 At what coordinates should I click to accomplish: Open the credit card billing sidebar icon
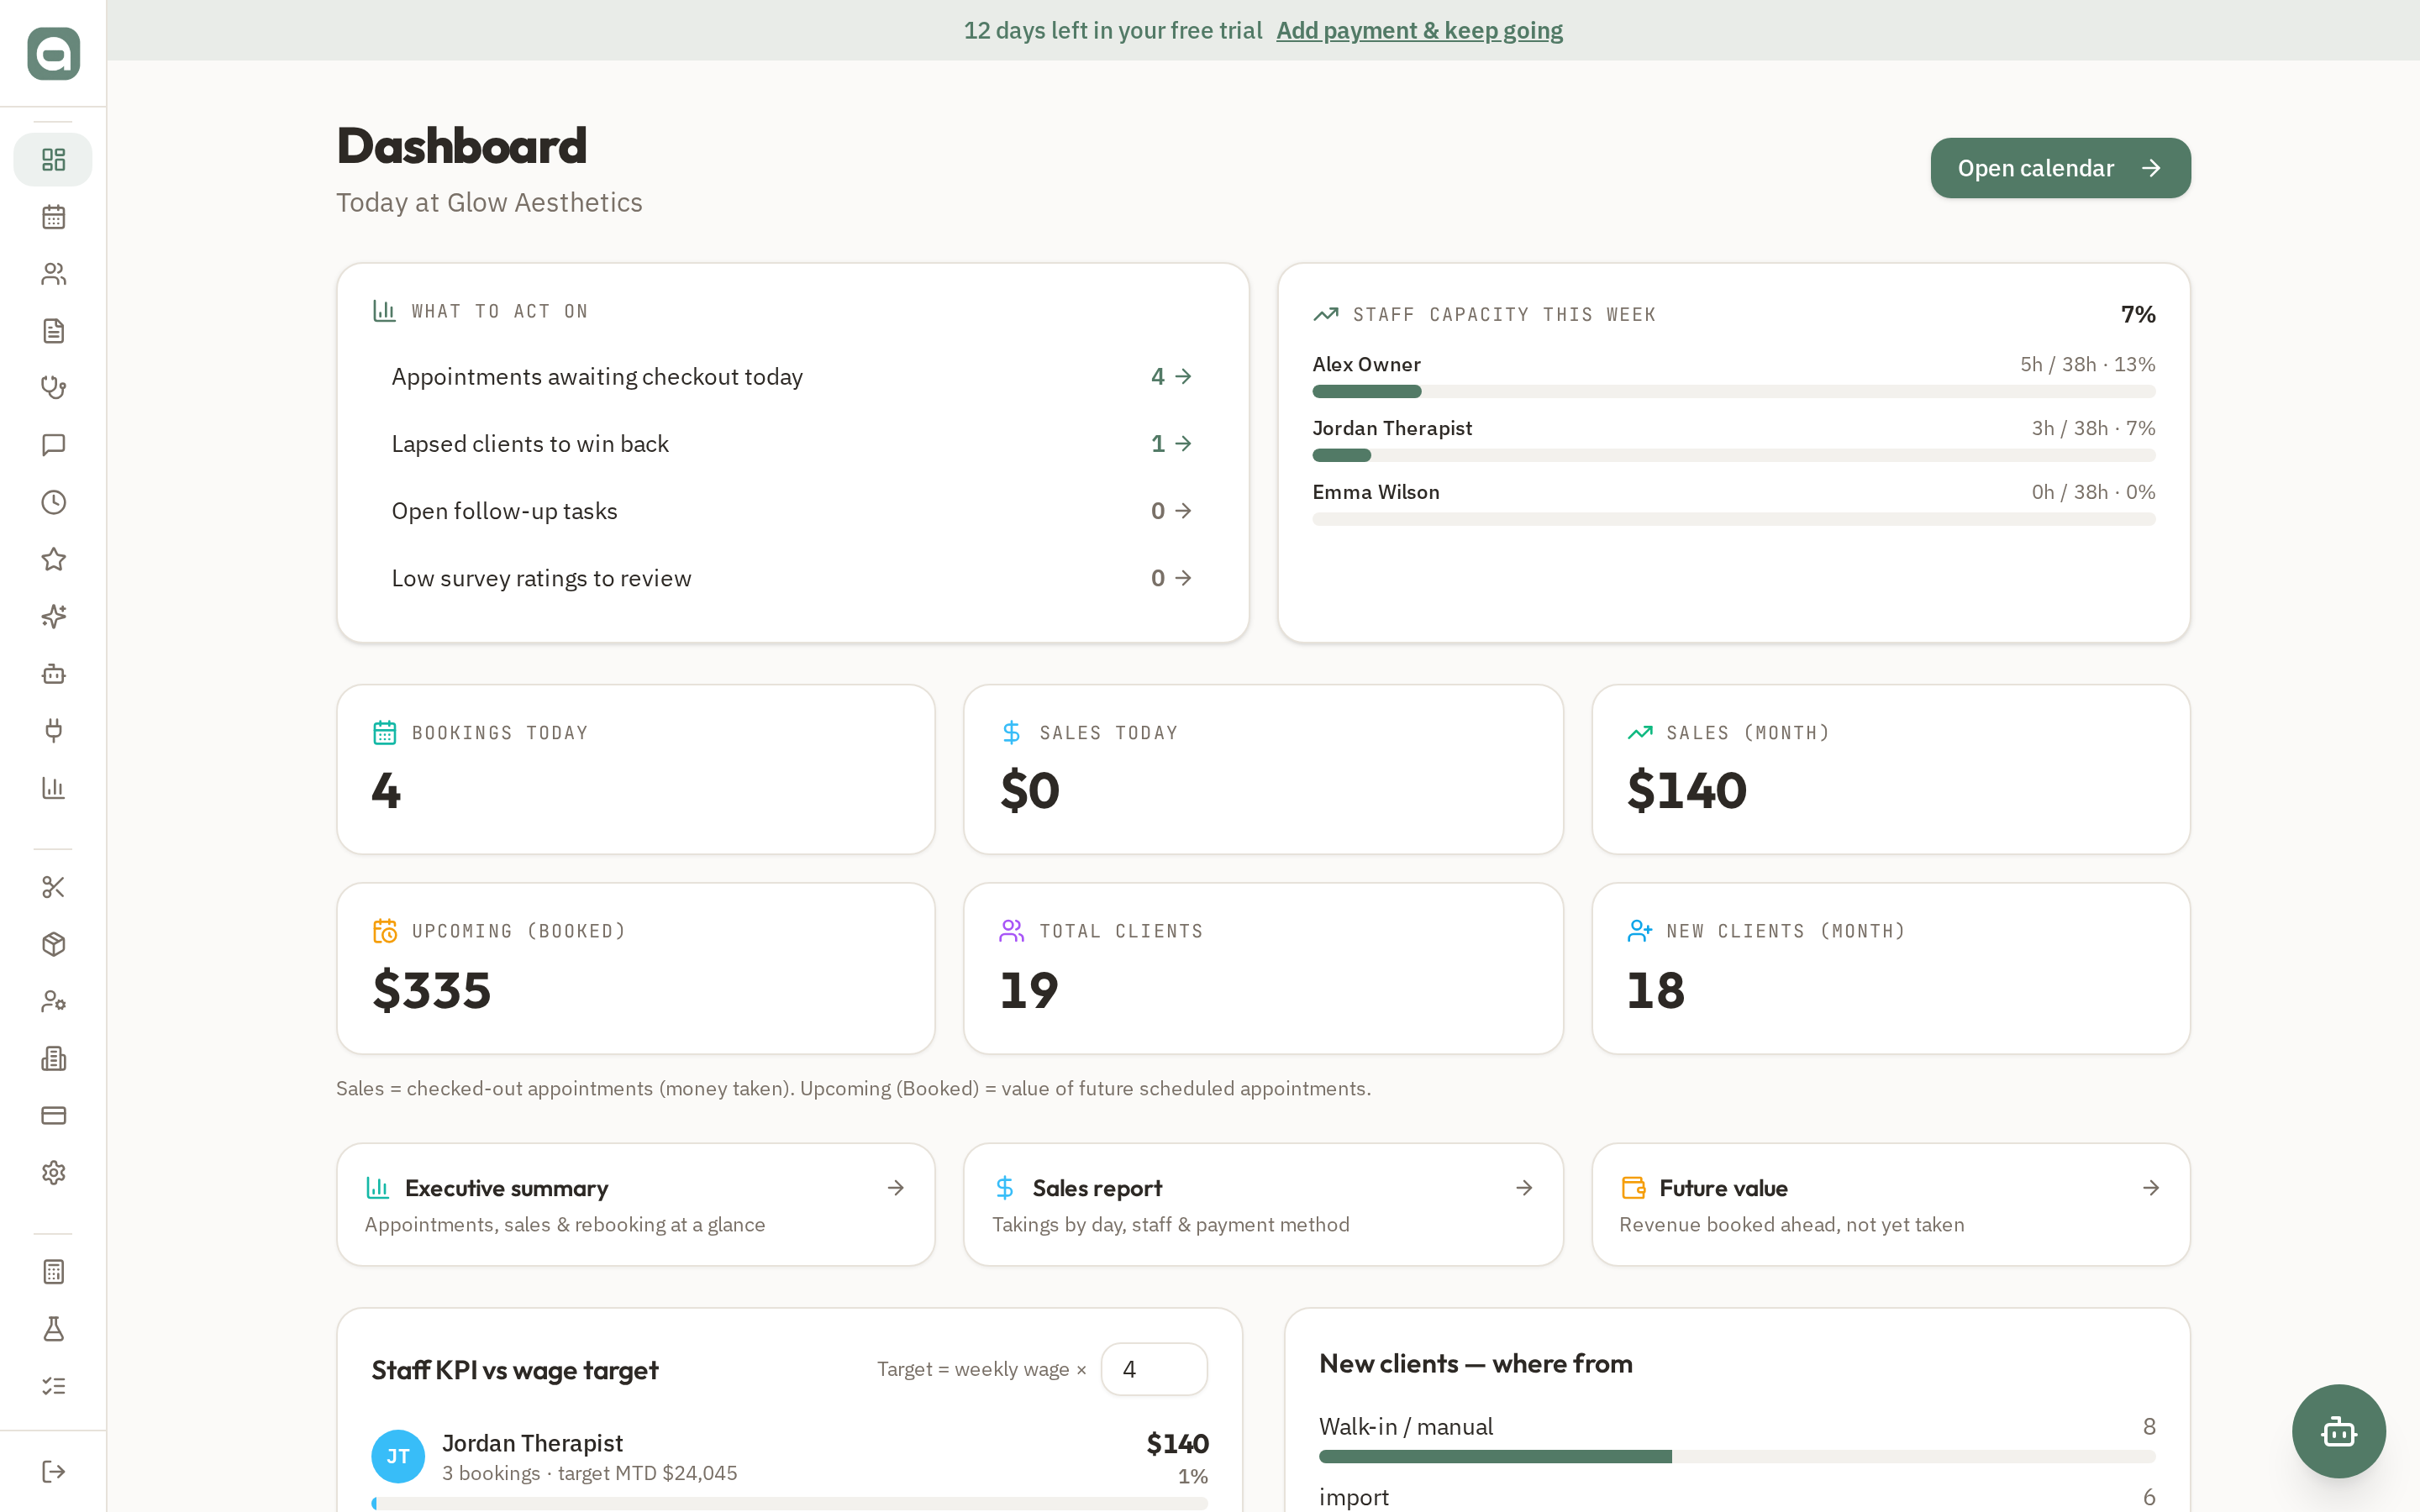tap(53, 1115)
